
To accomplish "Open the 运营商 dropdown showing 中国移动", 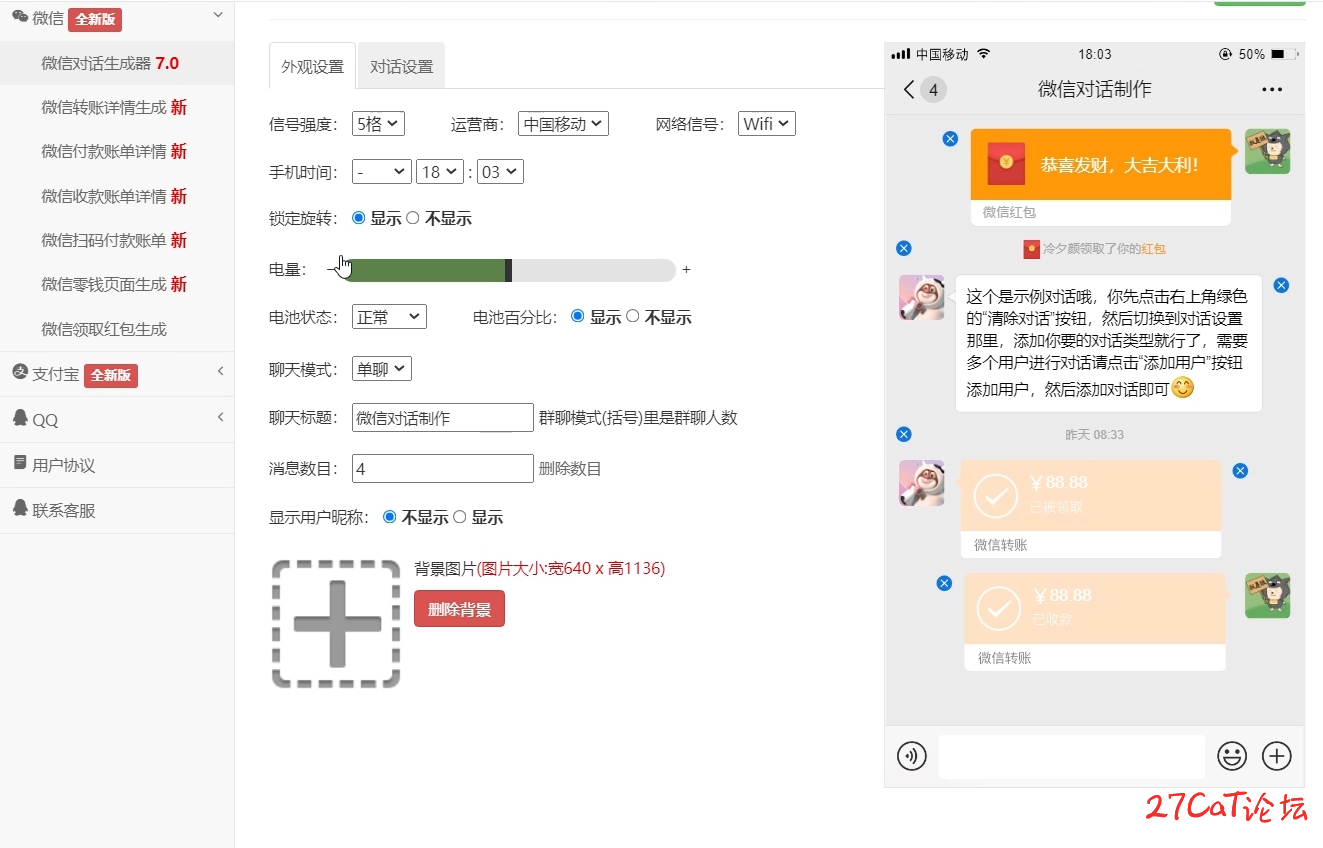I will click(563, 124).
